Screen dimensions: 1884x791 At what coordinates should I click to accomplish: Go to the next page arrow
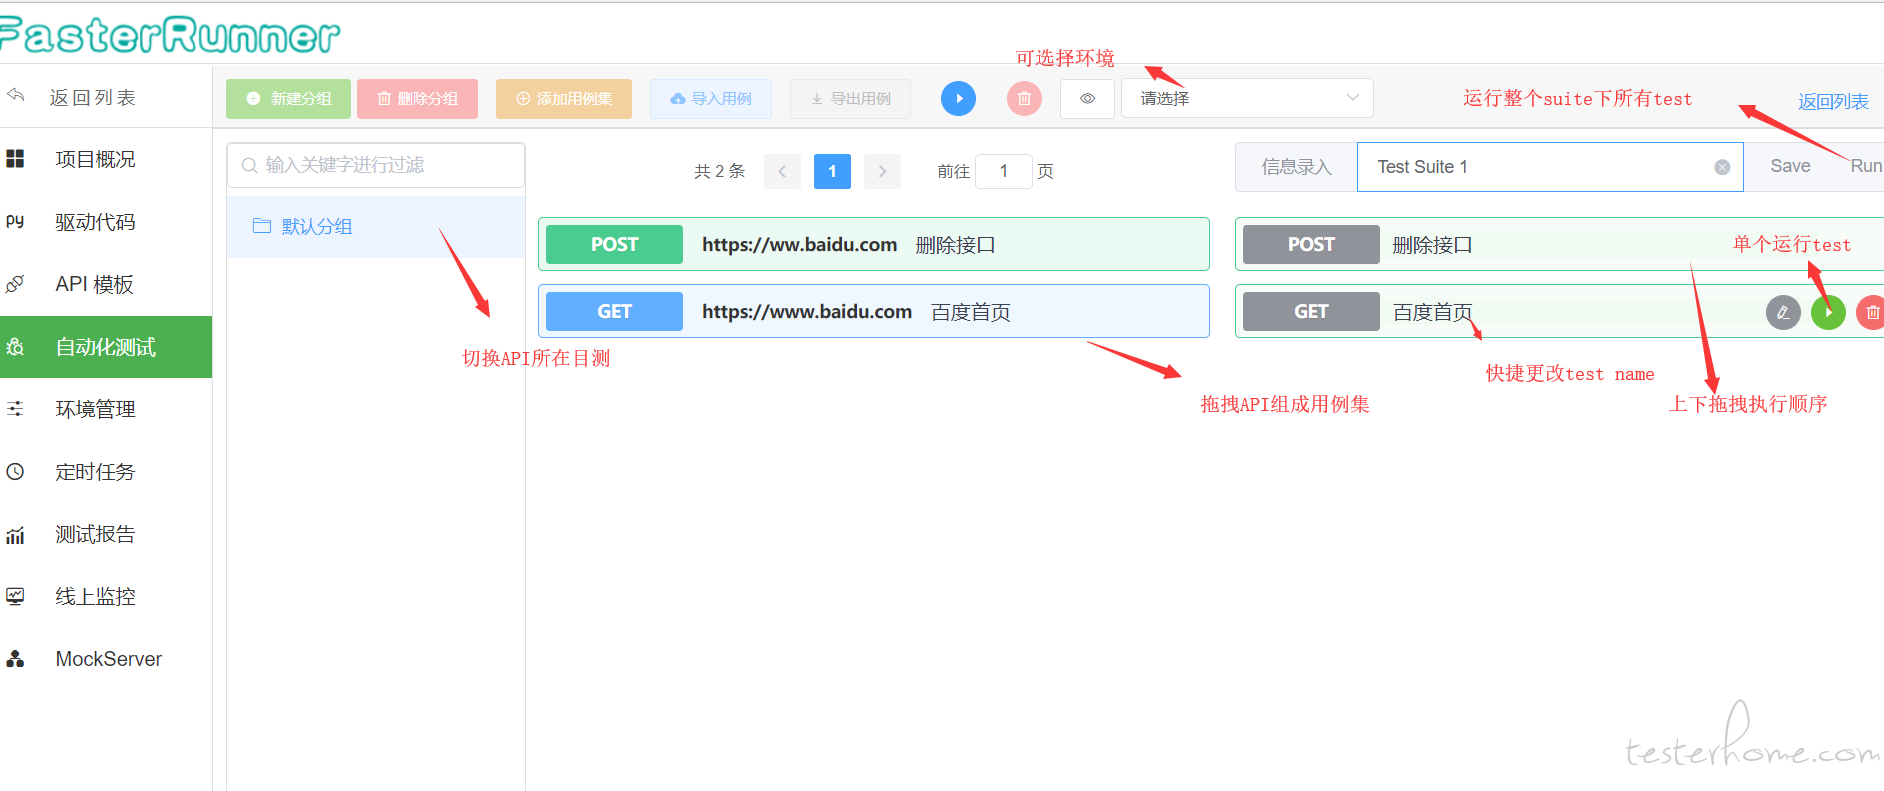882,171
